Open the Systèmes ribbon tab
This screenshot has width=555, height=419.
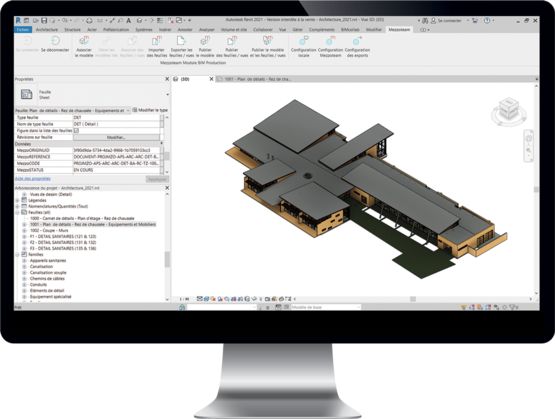pos(144,30)
